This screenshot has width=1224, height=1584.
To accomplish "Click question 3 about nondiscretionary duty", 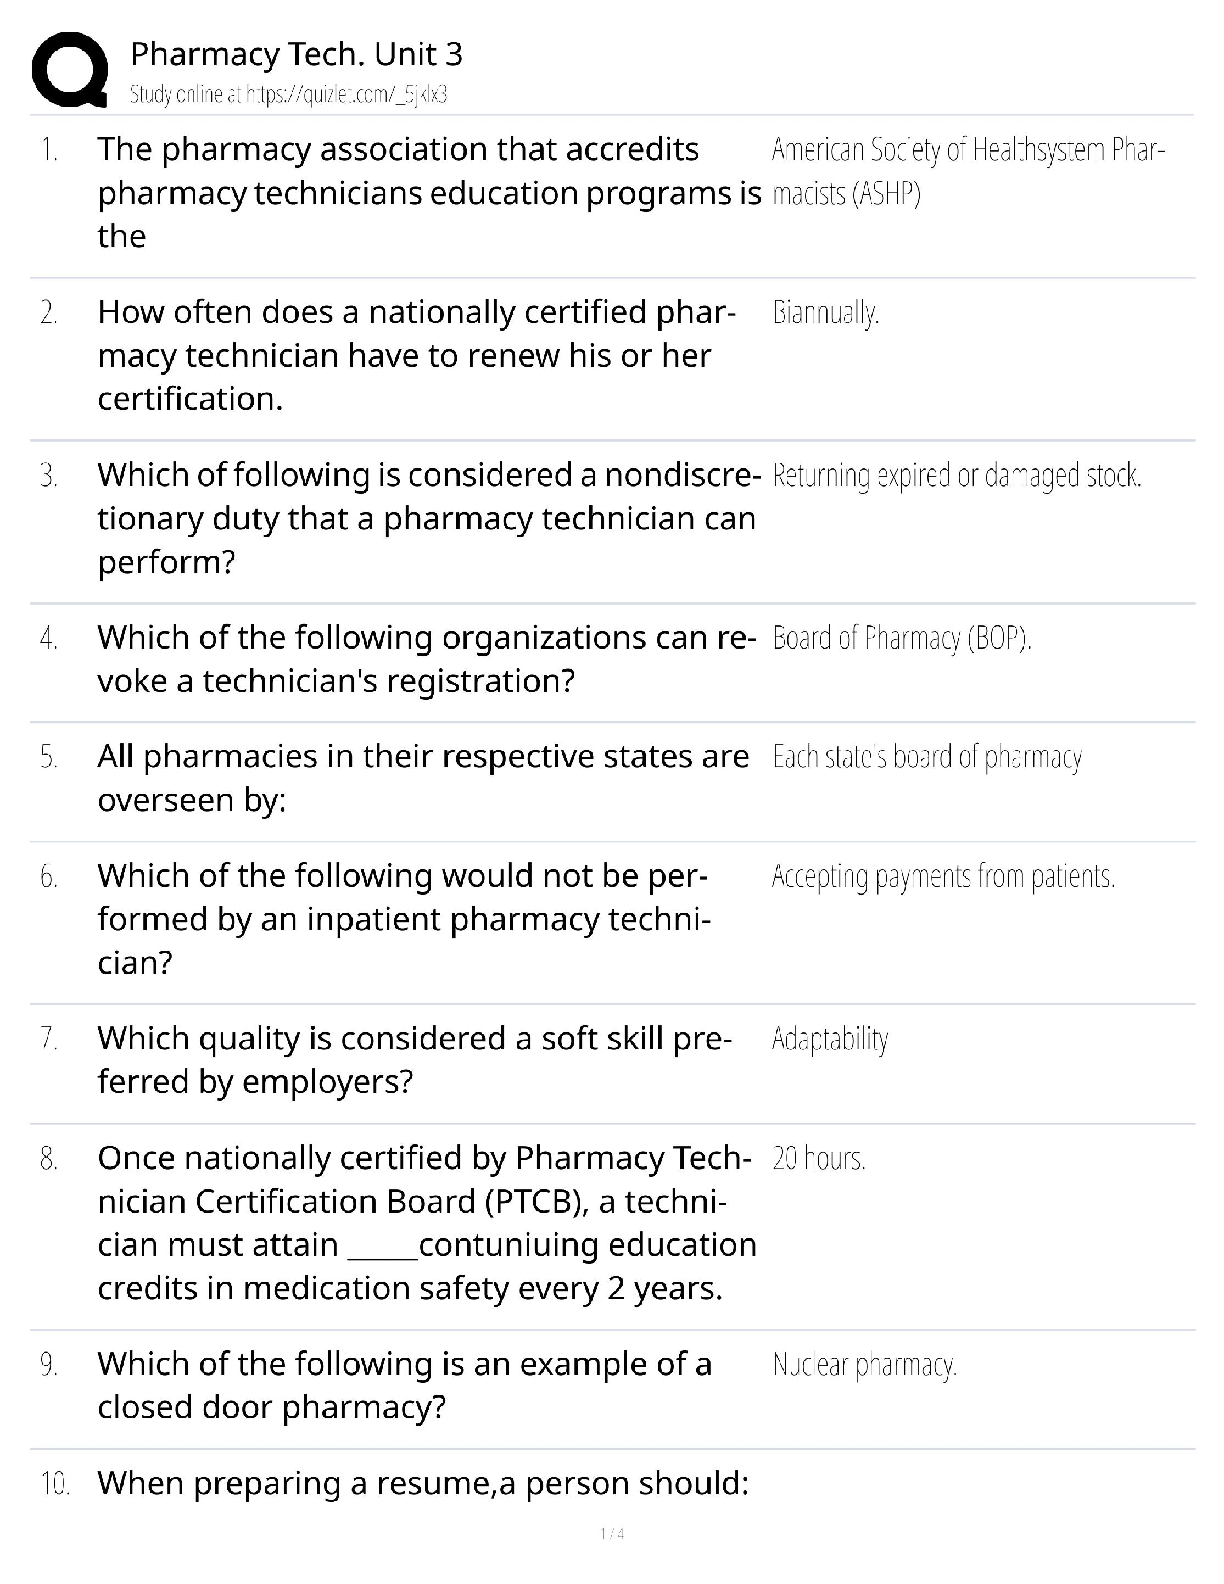I will pos(427,518).
